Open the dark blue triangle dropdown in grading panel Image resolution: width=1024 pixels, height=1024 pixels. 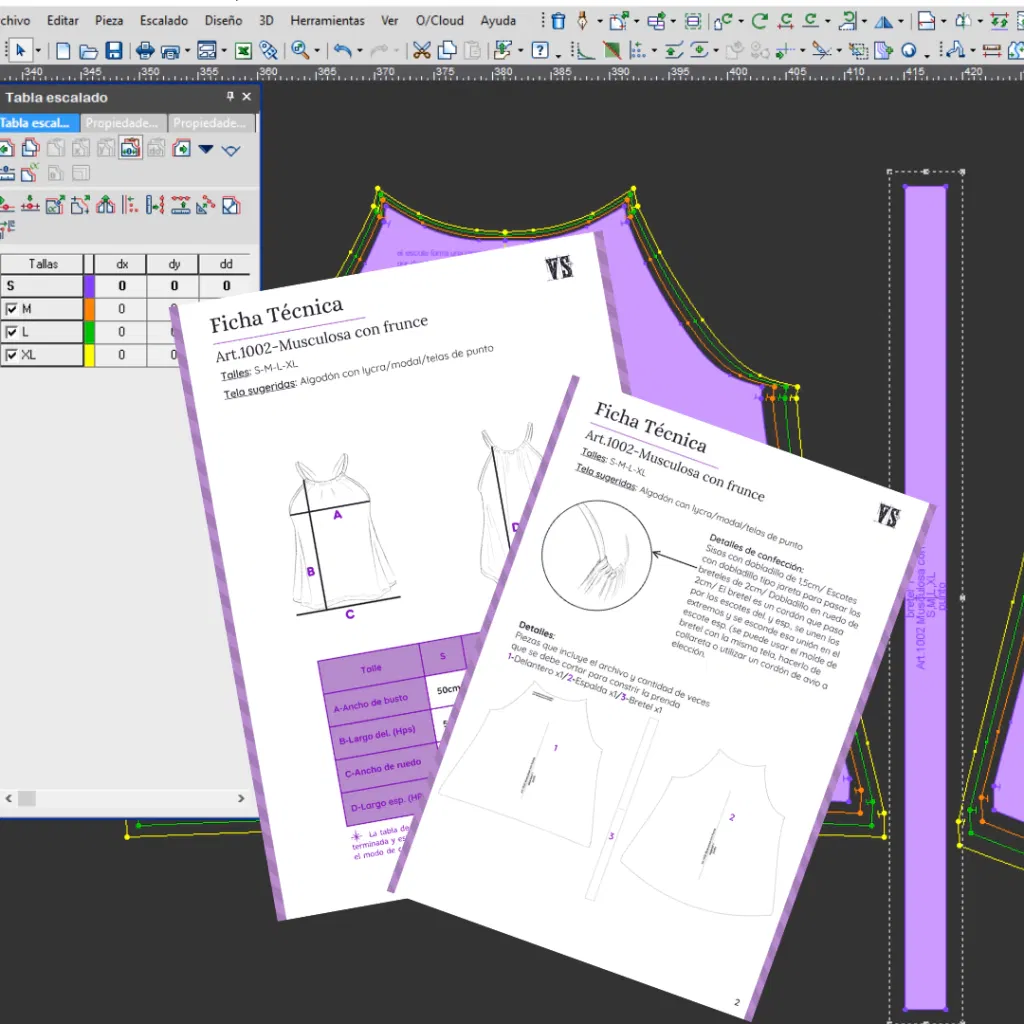tap(206, 149)
